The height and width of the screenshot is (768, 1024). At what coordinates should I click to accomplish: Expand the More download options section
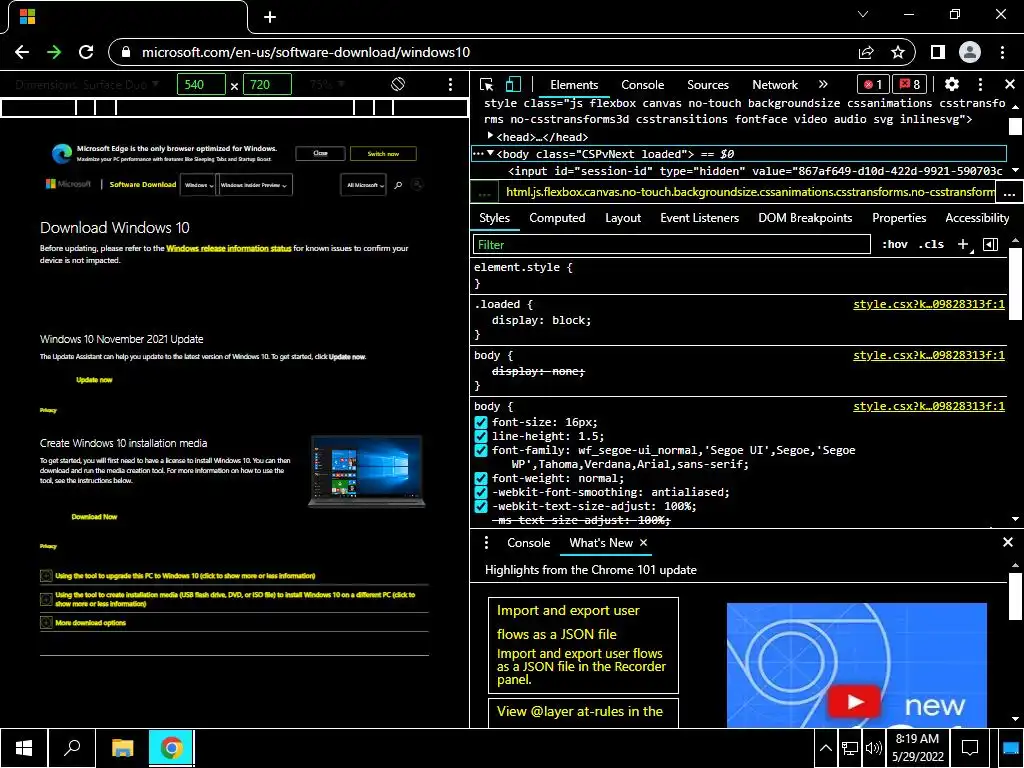(83, 623)
